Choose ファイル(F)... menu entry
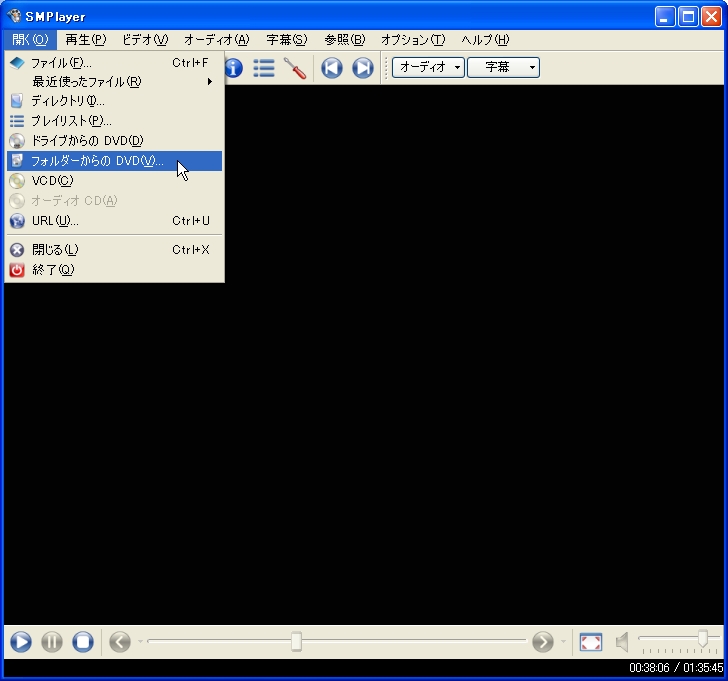 (x=114, y=63)
